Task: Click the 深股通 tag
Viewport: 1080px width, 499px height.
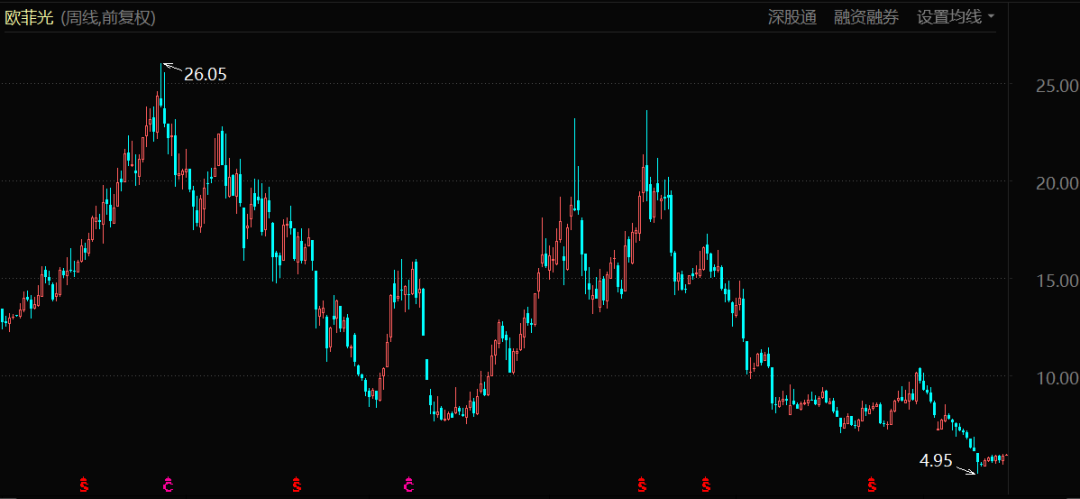Action: point(792,17)
